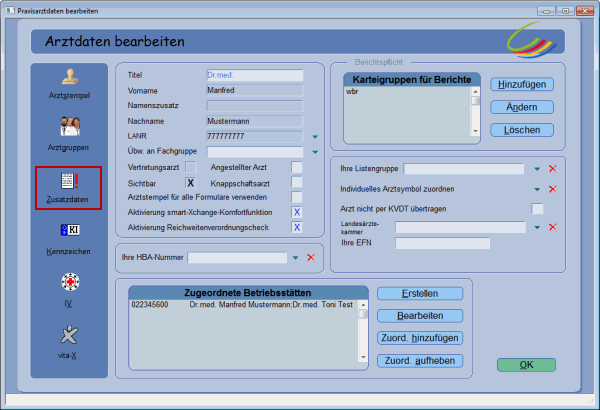Select the wbr entry in Karteigruppen list
Viewport: 600px width, 410px height.
352,92
